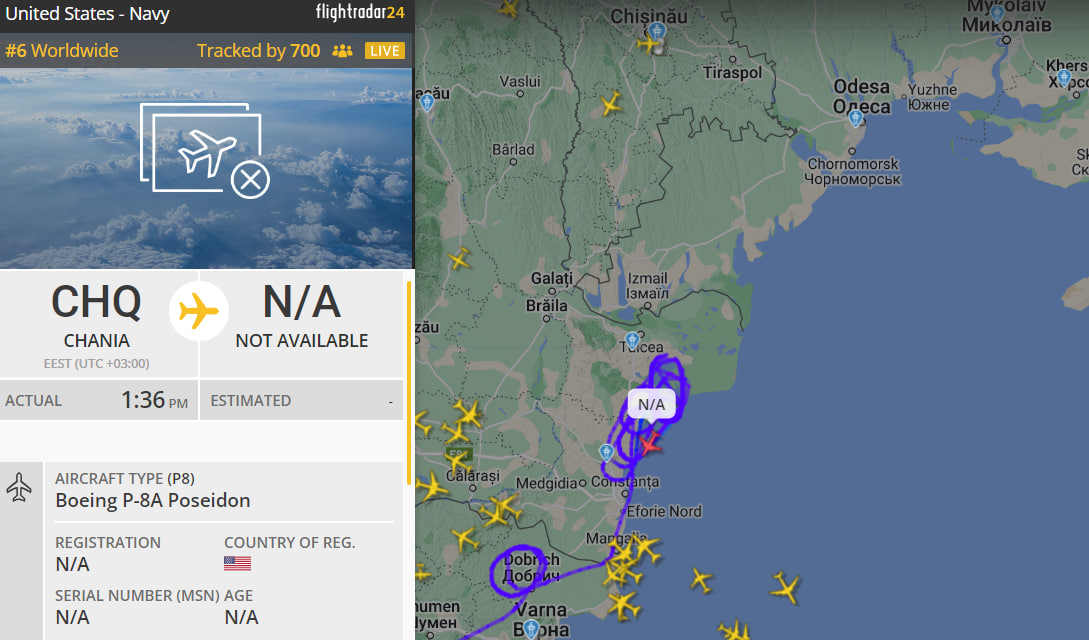The width and height of the screenshot is (1089, 640).
Task: Select the Tulcea airport marker pin
Action: click(632, 340)
